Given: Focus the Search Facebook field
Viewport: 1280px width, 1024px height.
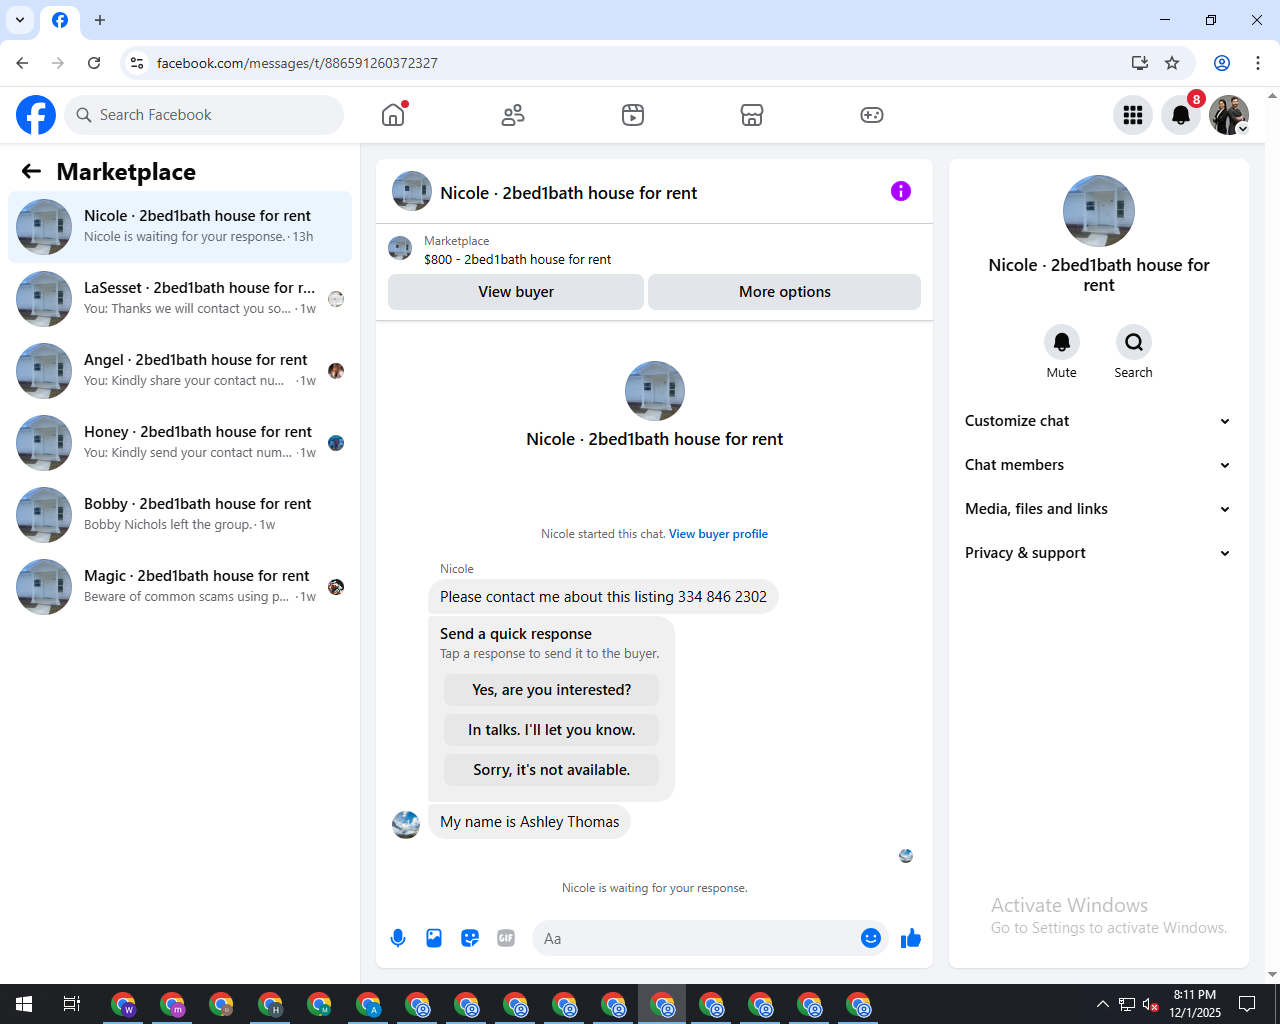Looking at the screenshot, I should coord(204,115).
